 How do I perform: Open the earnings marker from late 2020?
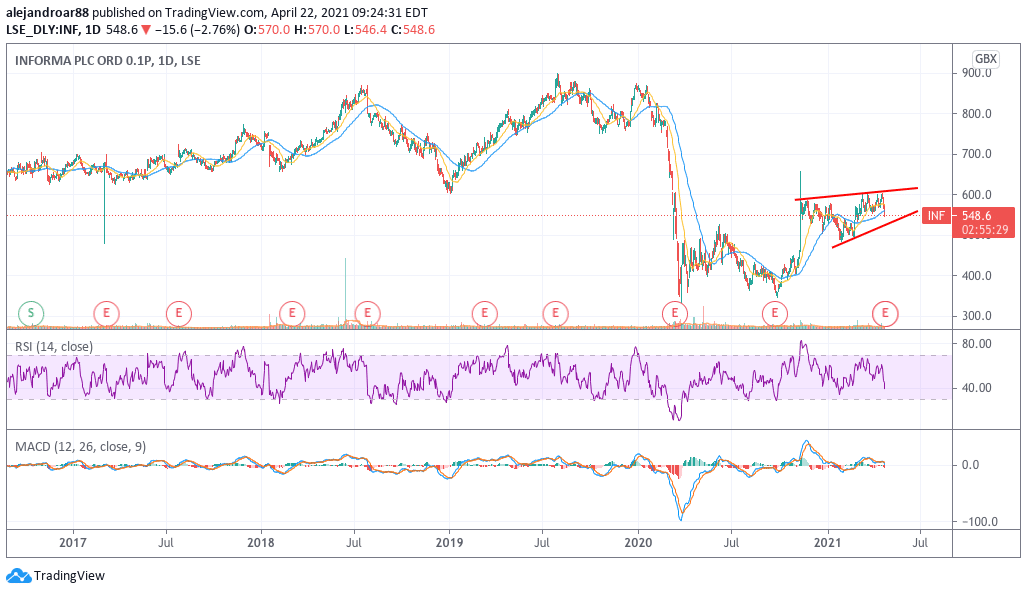pyautogui.click(x=775, y=314)
